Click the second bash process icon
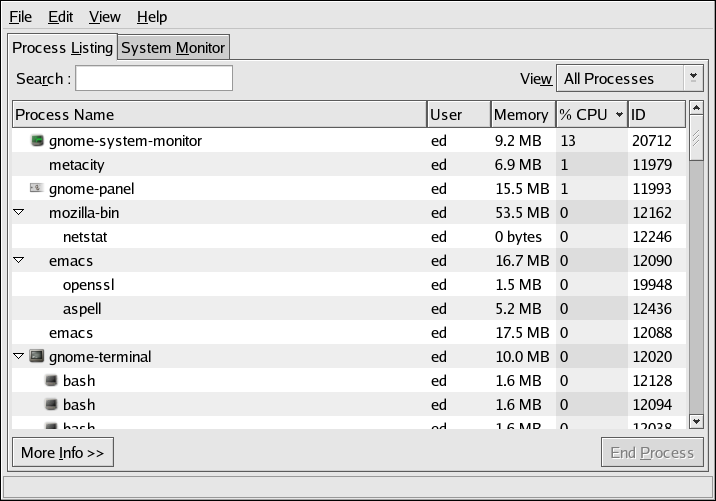 point(52,405)
